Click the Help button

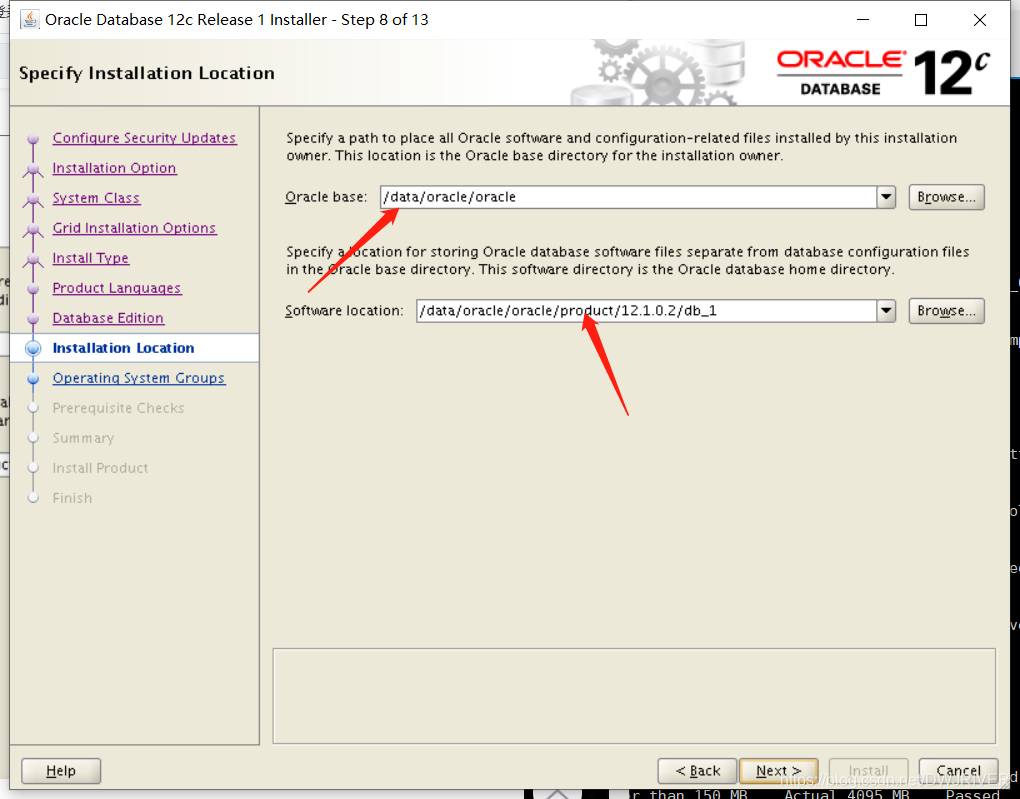pos(61,771)
